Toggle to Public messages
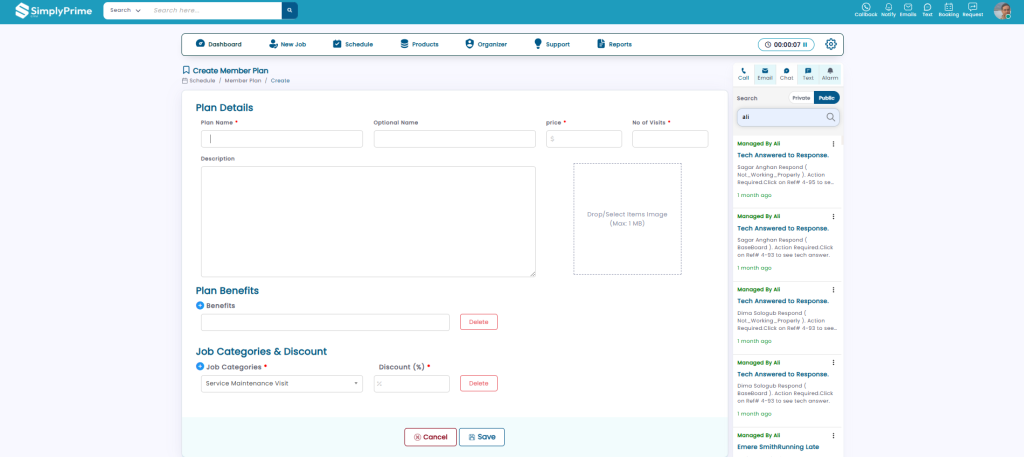Screen dimensions: 1024x457 pos(827,98)
